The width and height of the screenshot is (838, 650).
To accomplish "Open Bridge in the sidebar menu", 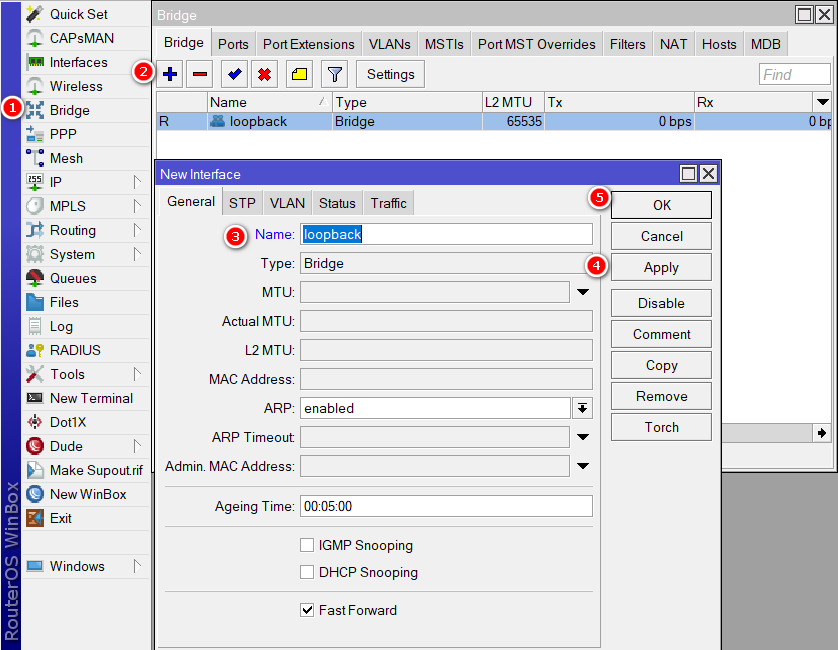I will (69, 110).
